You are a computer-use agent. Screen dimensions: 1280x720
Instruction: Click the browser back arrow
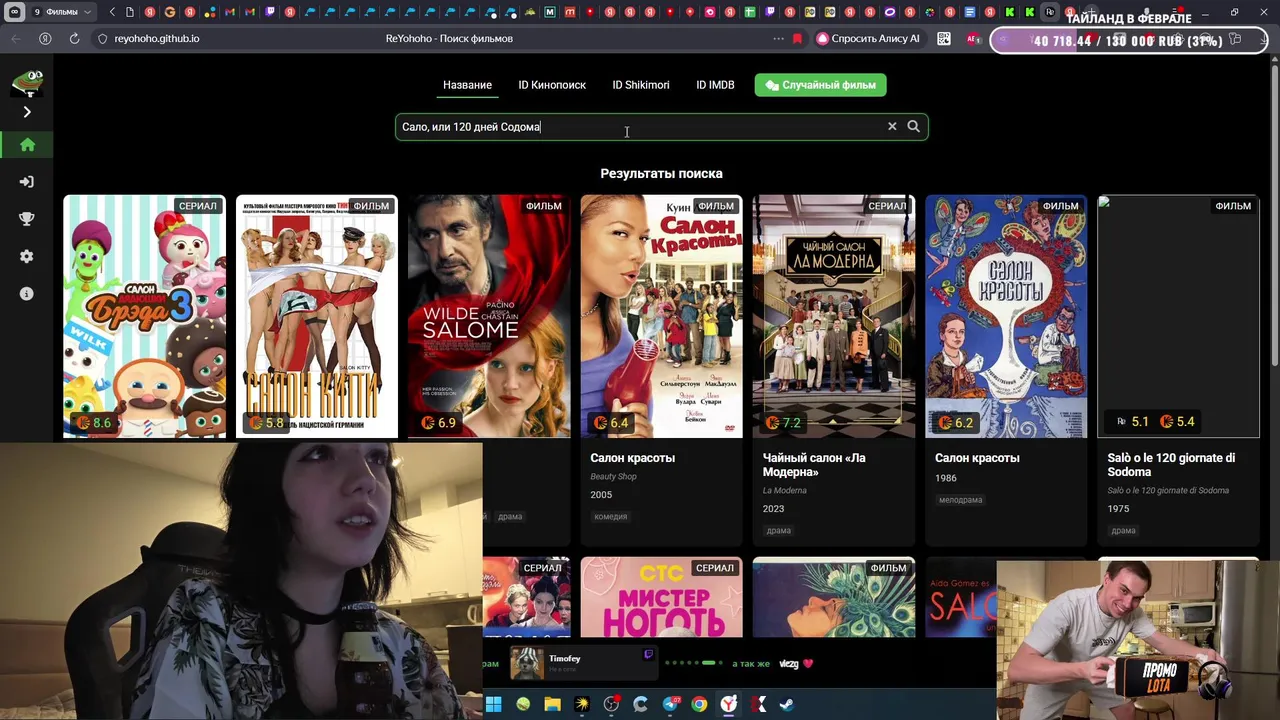point(16,38)
